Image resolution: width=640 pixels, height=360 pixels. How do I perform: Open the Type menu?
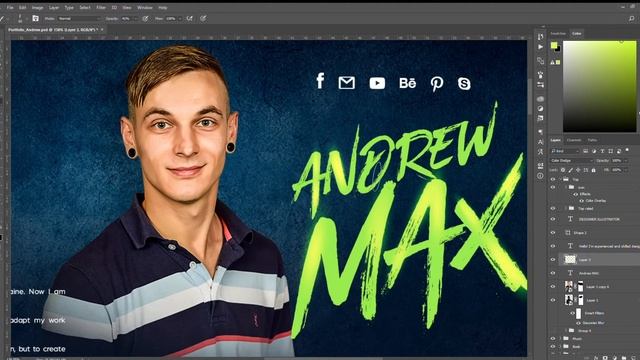(69, 8)
